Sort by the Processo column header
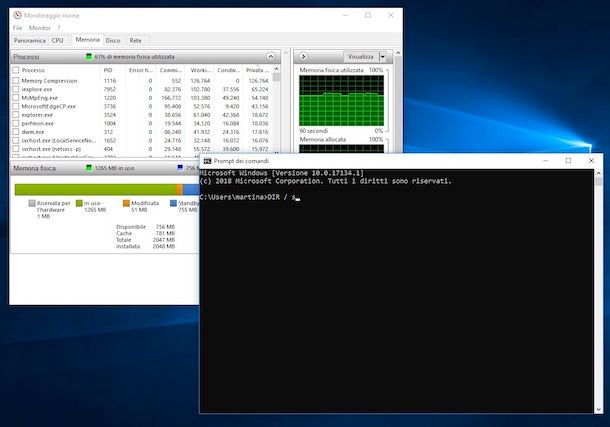610x427 pixels. [33, 70]
